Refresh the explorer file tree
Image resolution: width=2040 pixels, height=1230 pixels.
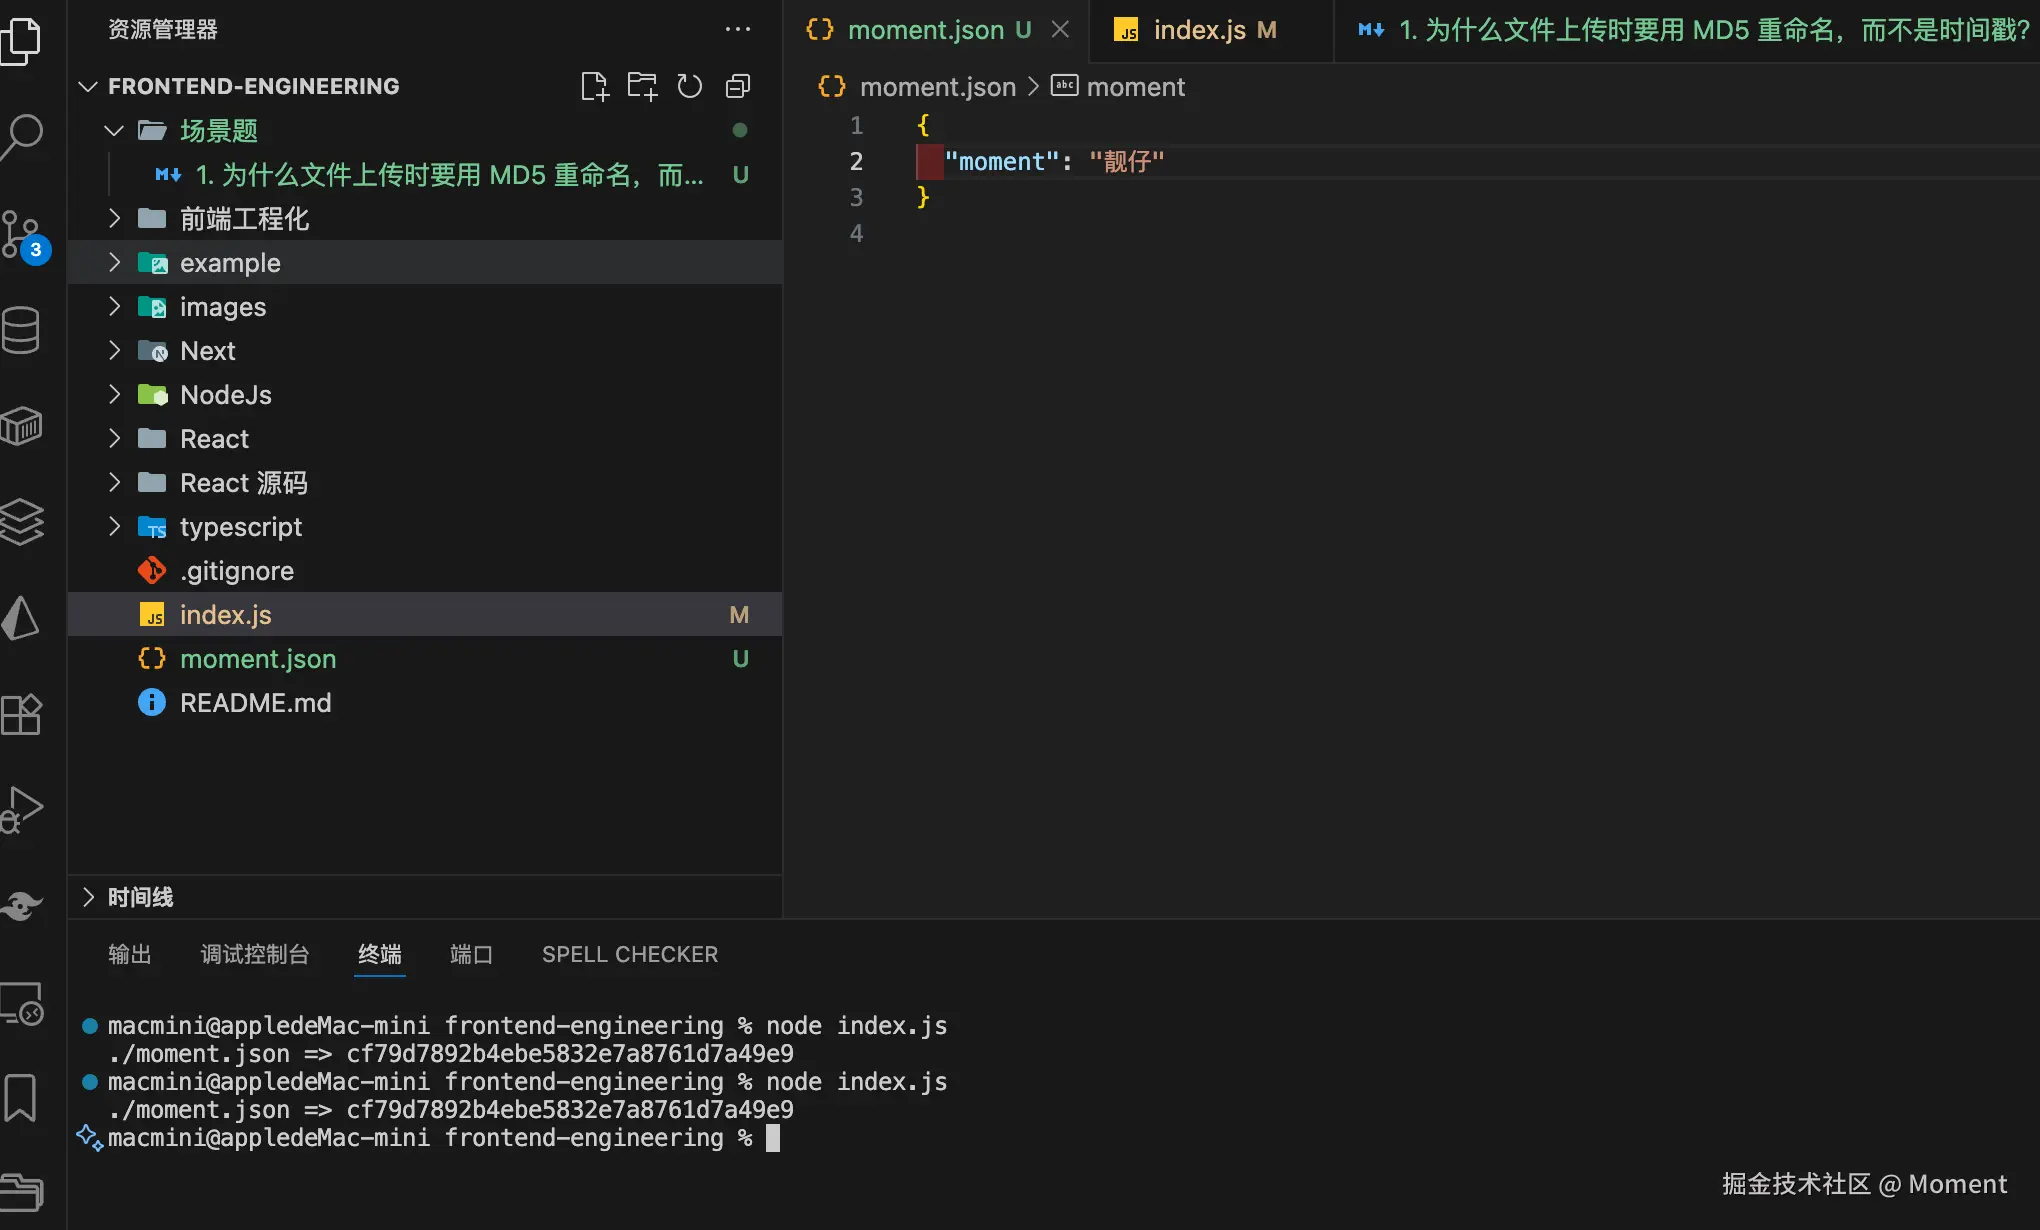(690, 87)
